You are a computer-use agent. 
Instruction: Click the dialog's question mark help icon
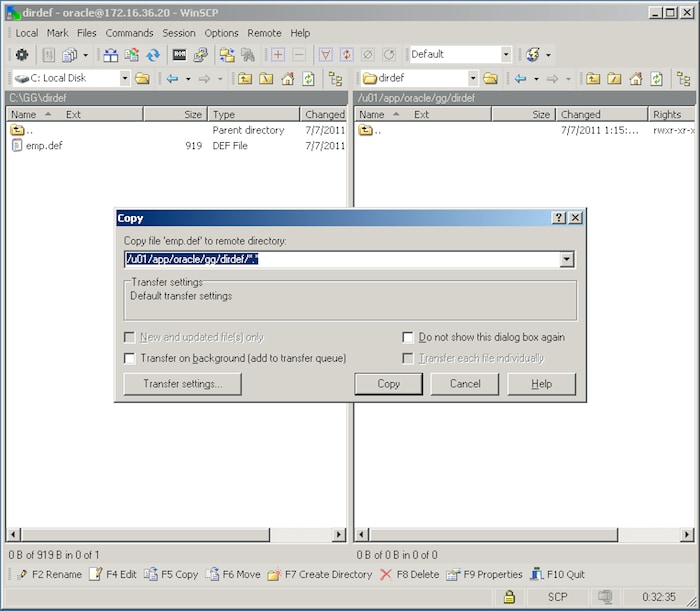pos(559,218)
